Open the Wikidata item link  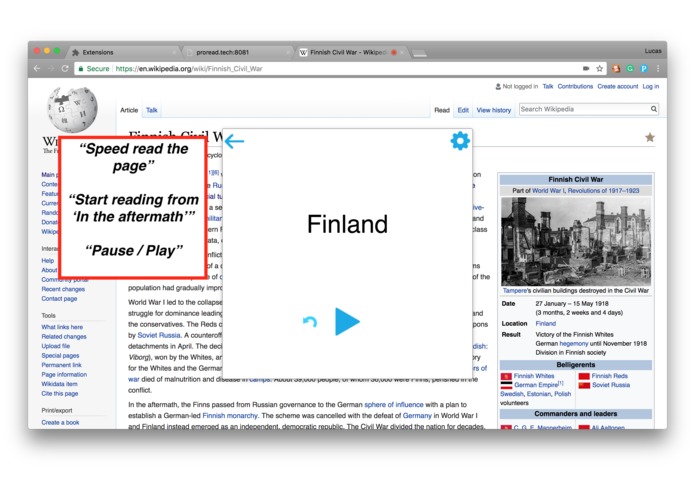click(x=59, y=384)
